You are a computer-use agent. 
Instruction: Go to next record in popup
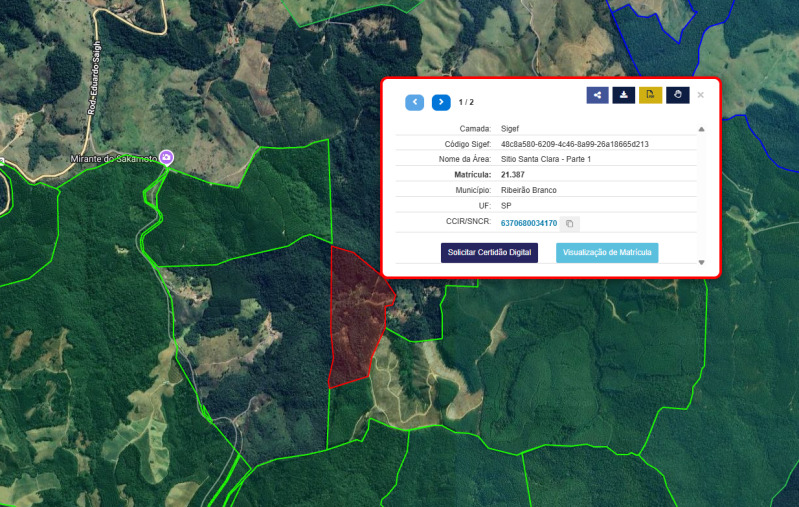click(x=441, y=102)
